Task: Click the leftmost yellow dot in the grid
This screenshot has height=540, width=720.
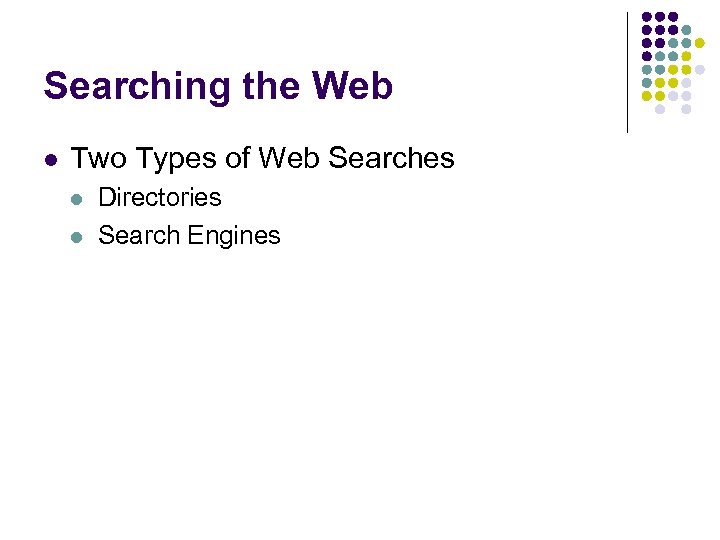Action: click(x=647, y=95)
